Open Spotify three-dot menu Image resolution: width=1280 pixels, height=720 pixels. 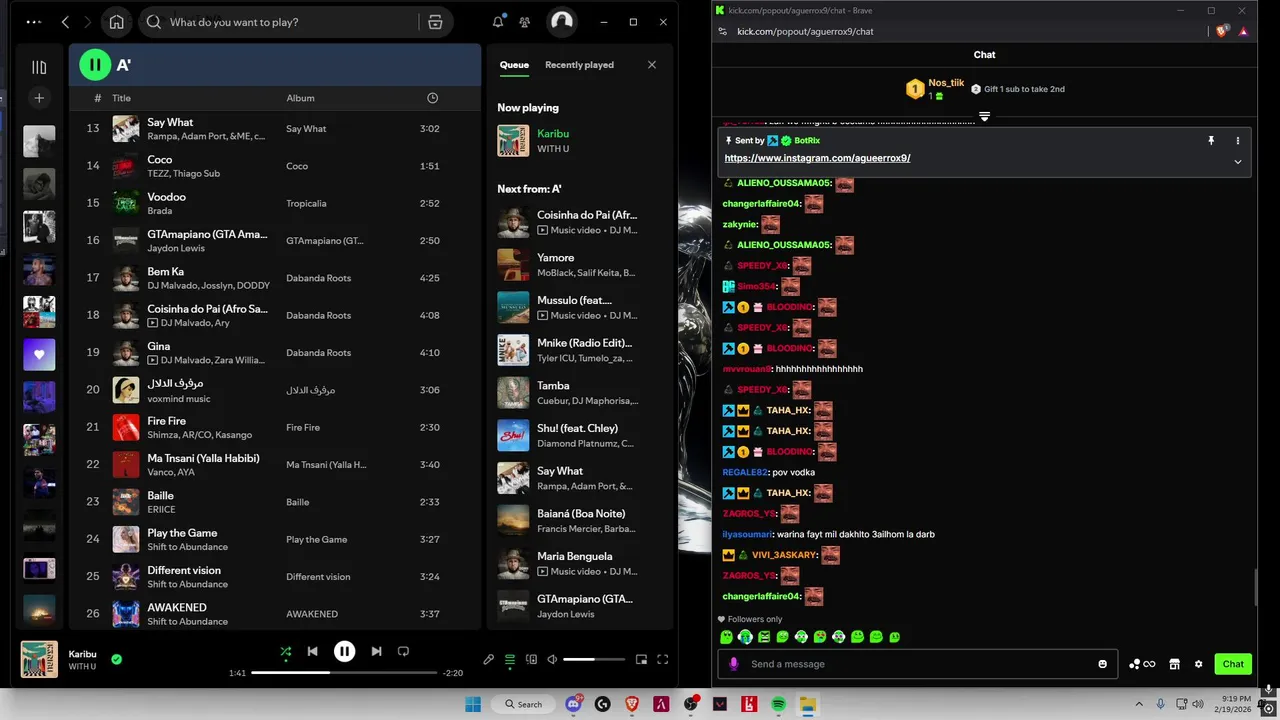click(x=34, y=22)
